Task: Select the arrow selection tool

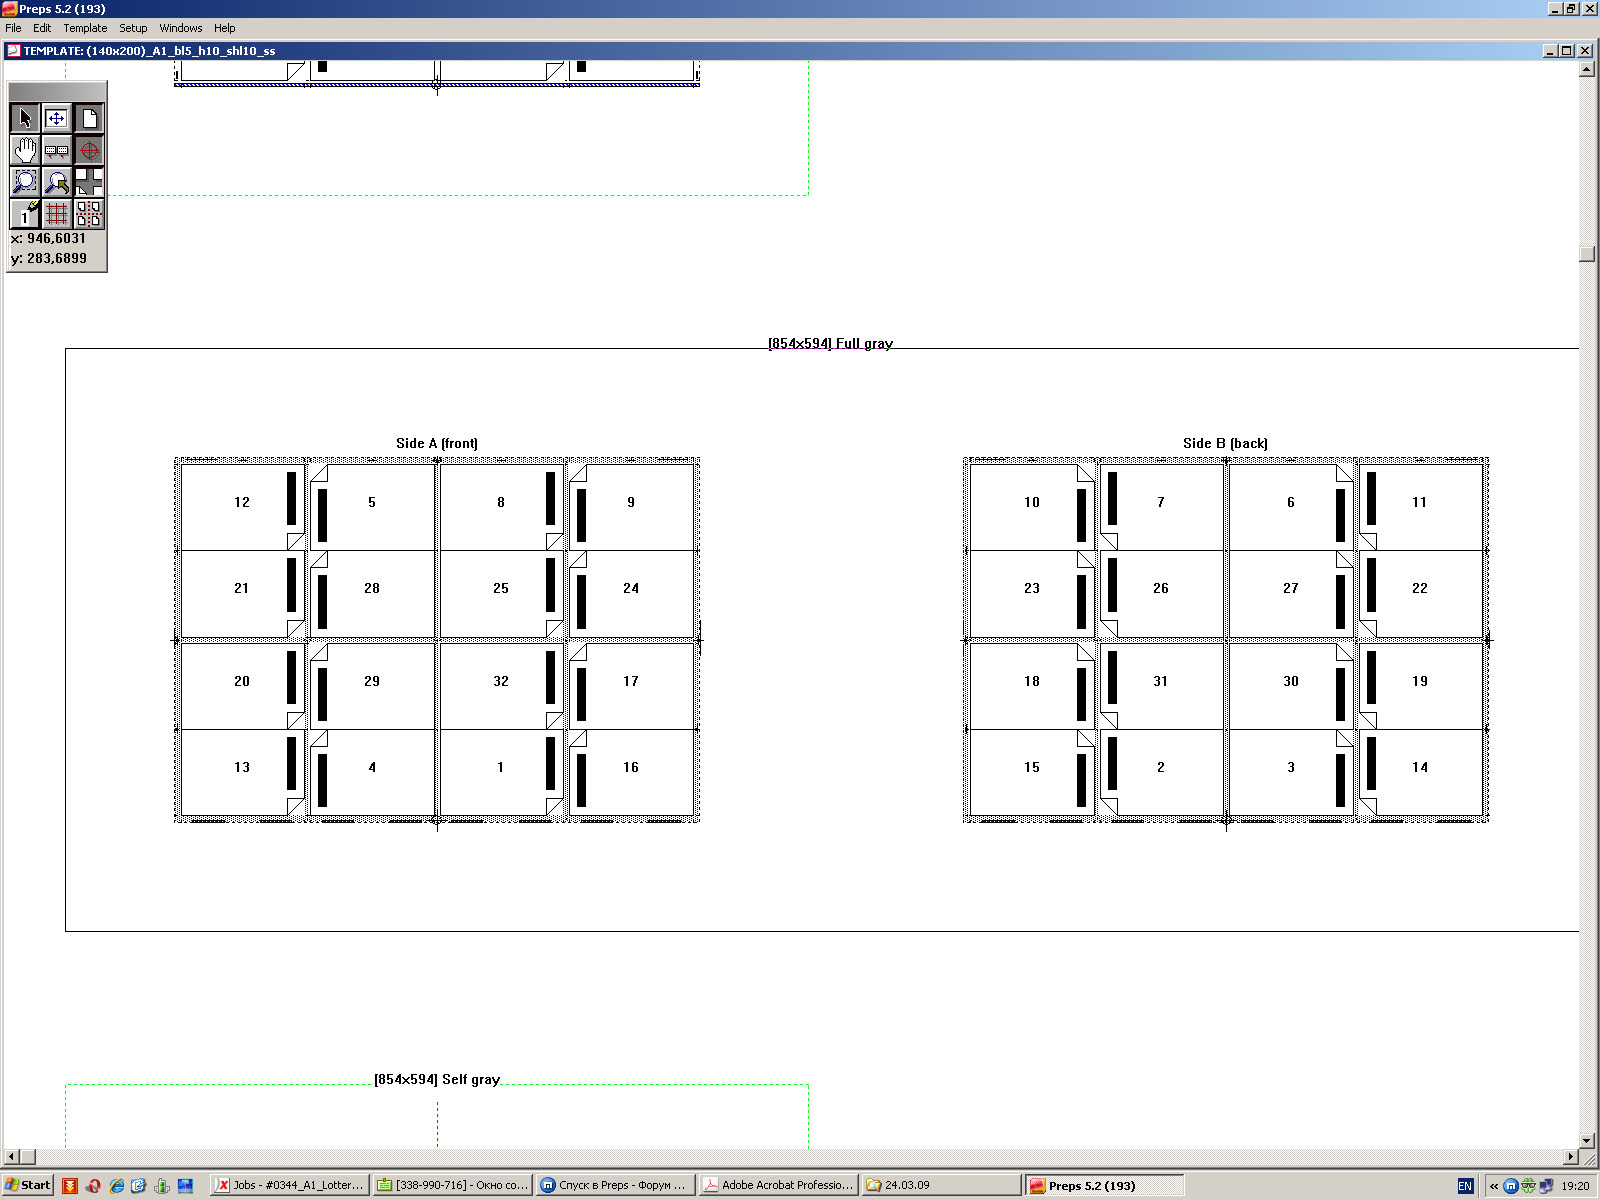Action: click(25, 119)
